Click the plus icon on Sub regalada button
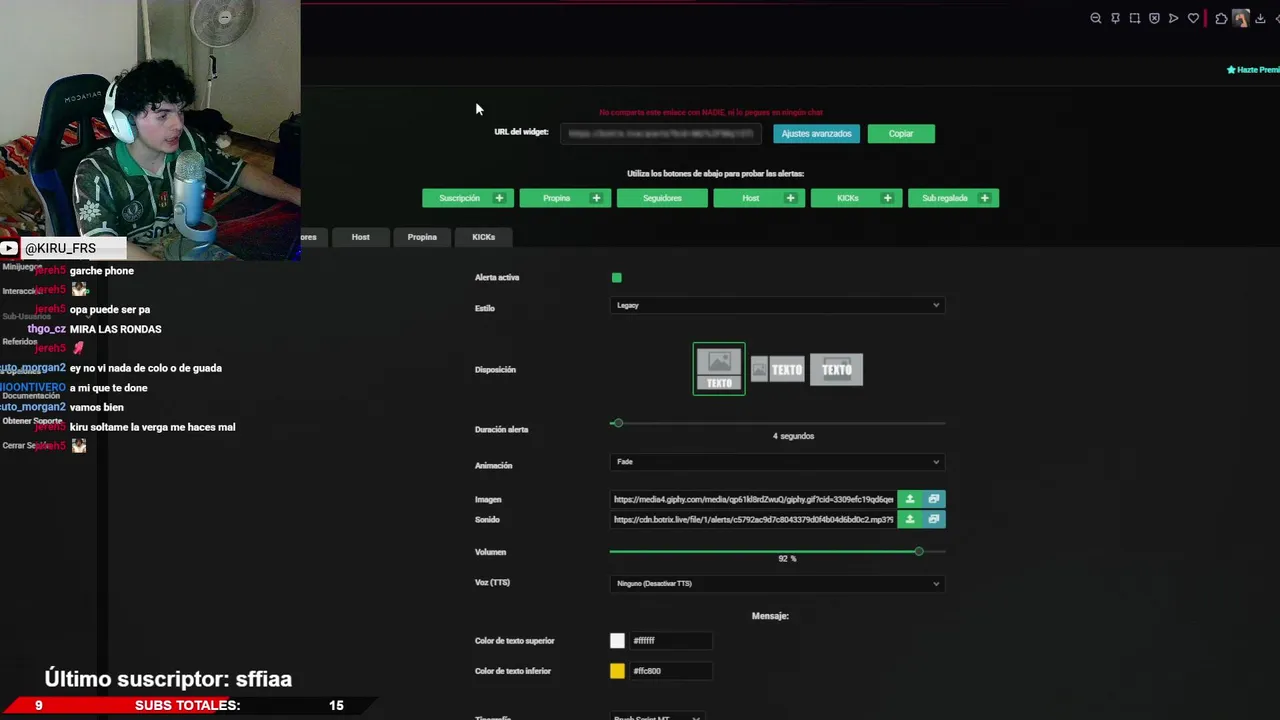Viewport: 1280px width, 720px height. pyautogui.click(x=984, y=198)
